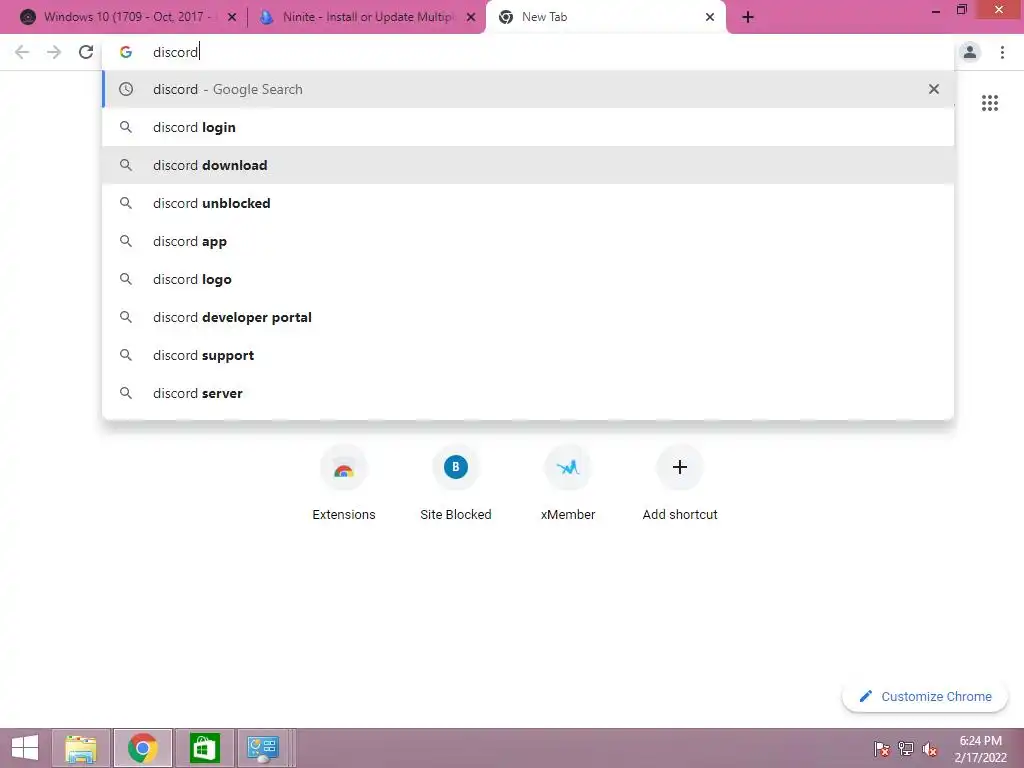This screenshot has width=1024, height=768.
Task: Select the New Tab tab
Action: tap(606, 17)
